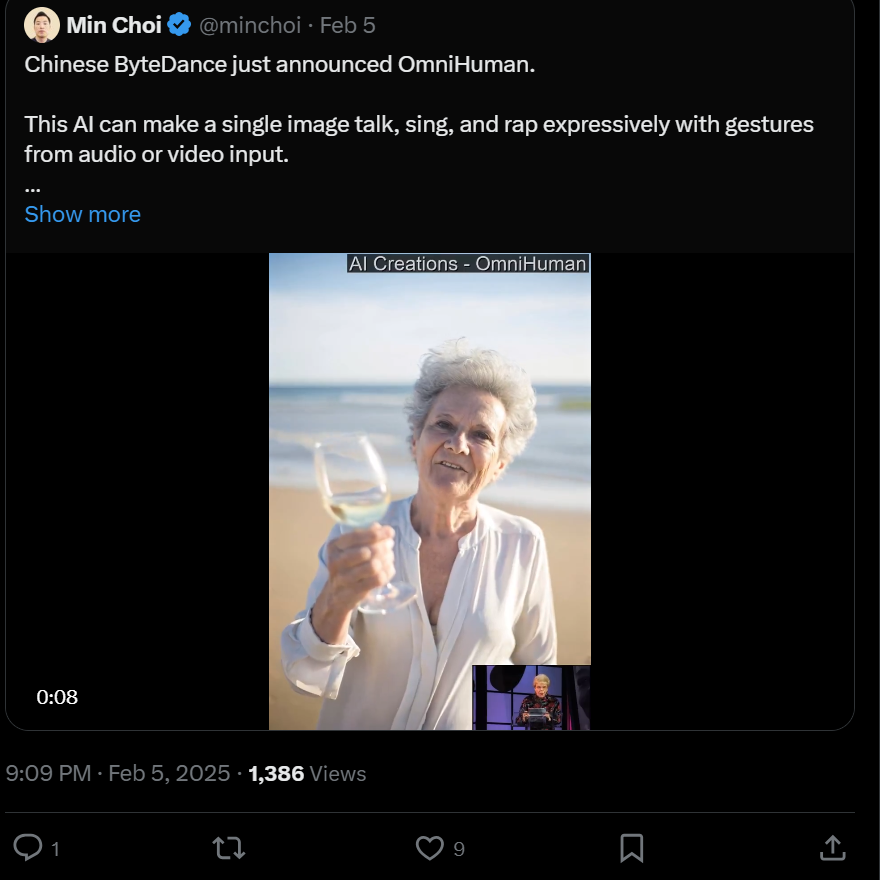Click the reply speech bubble icon

click(28, 848)
